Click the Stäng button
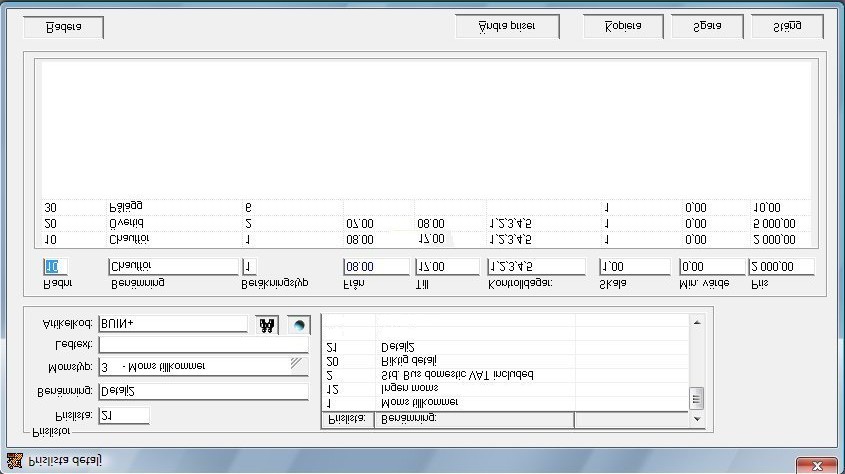Viewport: 845px width, 474px height. (787, 26)
